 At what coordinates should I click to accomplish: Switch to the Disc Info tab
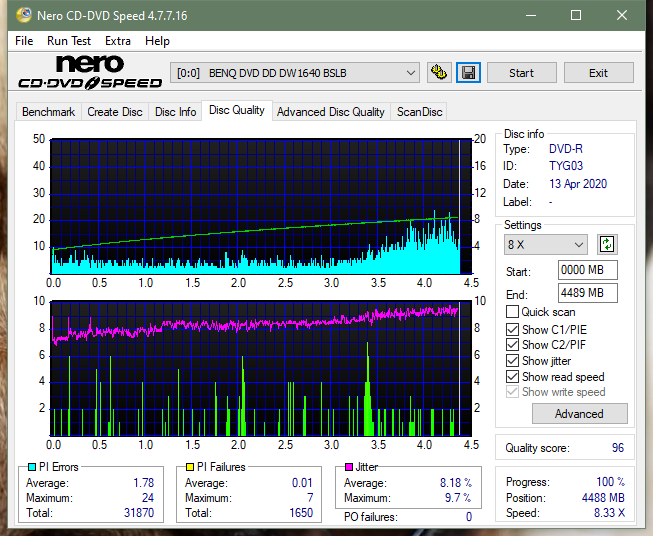click(x=175, y=112)
